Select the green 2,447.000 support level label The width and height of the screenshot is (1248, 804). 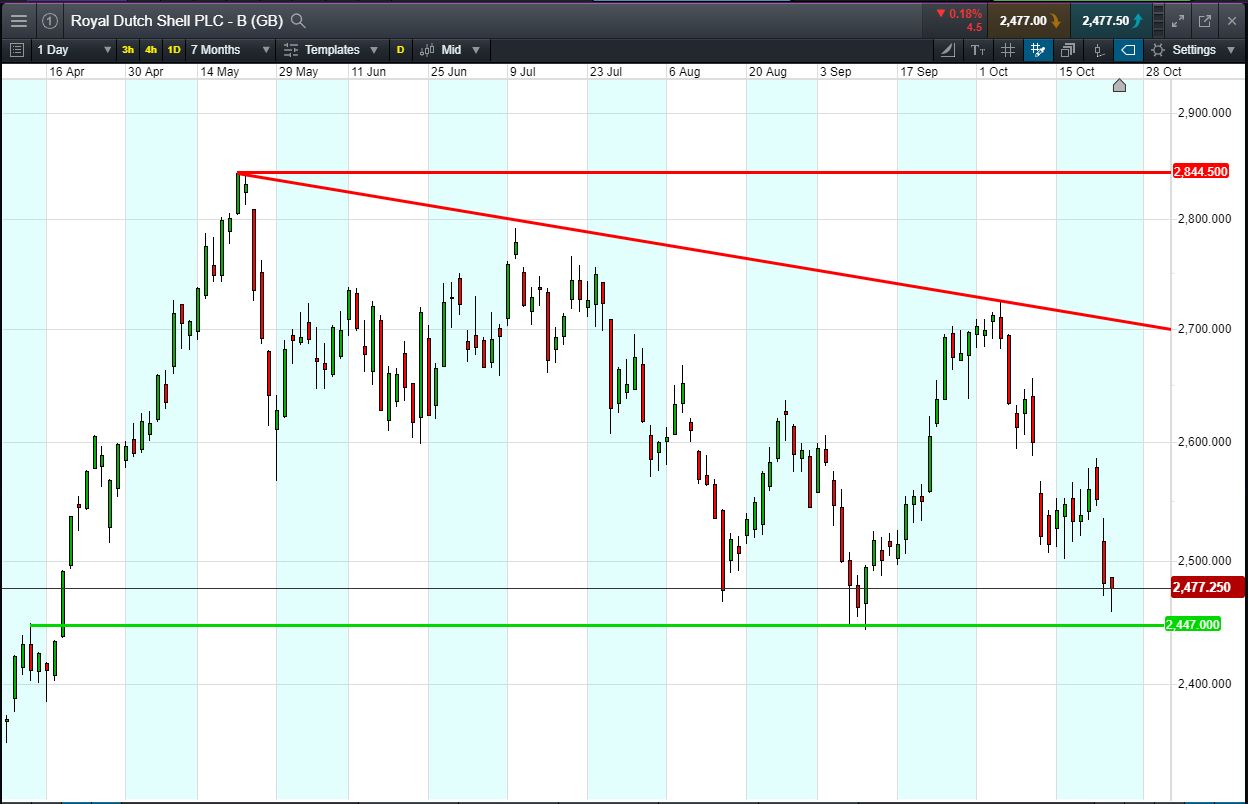(x=1193, y=624)
